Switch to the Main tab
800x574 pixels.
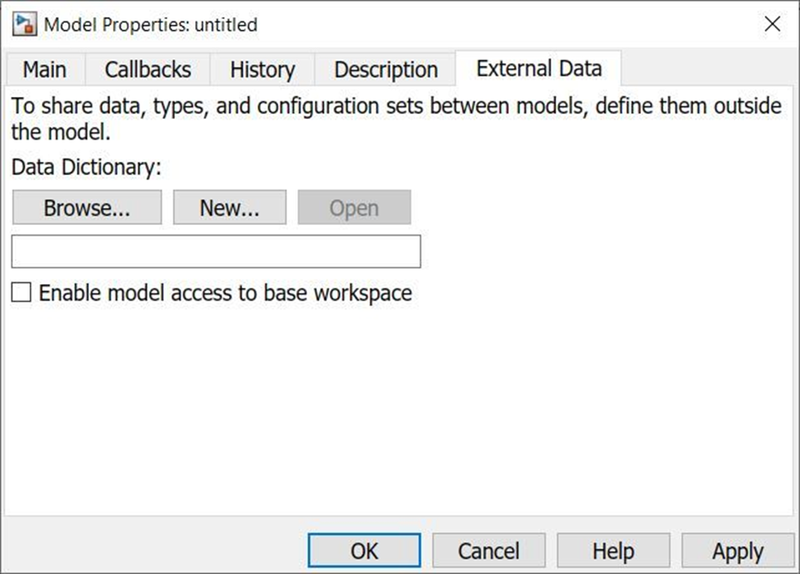point(45,69)
